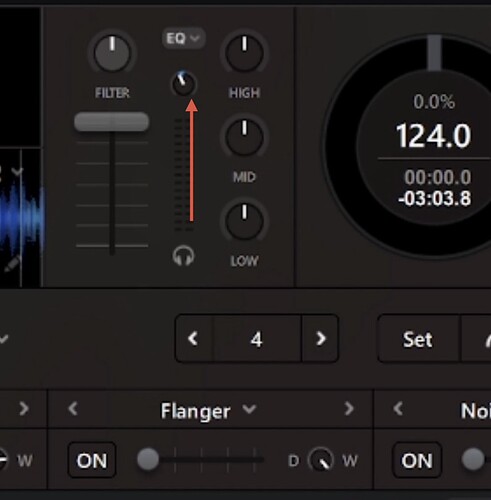
Task: Click the MID EQ knob
Action: [x=244, y=137]
